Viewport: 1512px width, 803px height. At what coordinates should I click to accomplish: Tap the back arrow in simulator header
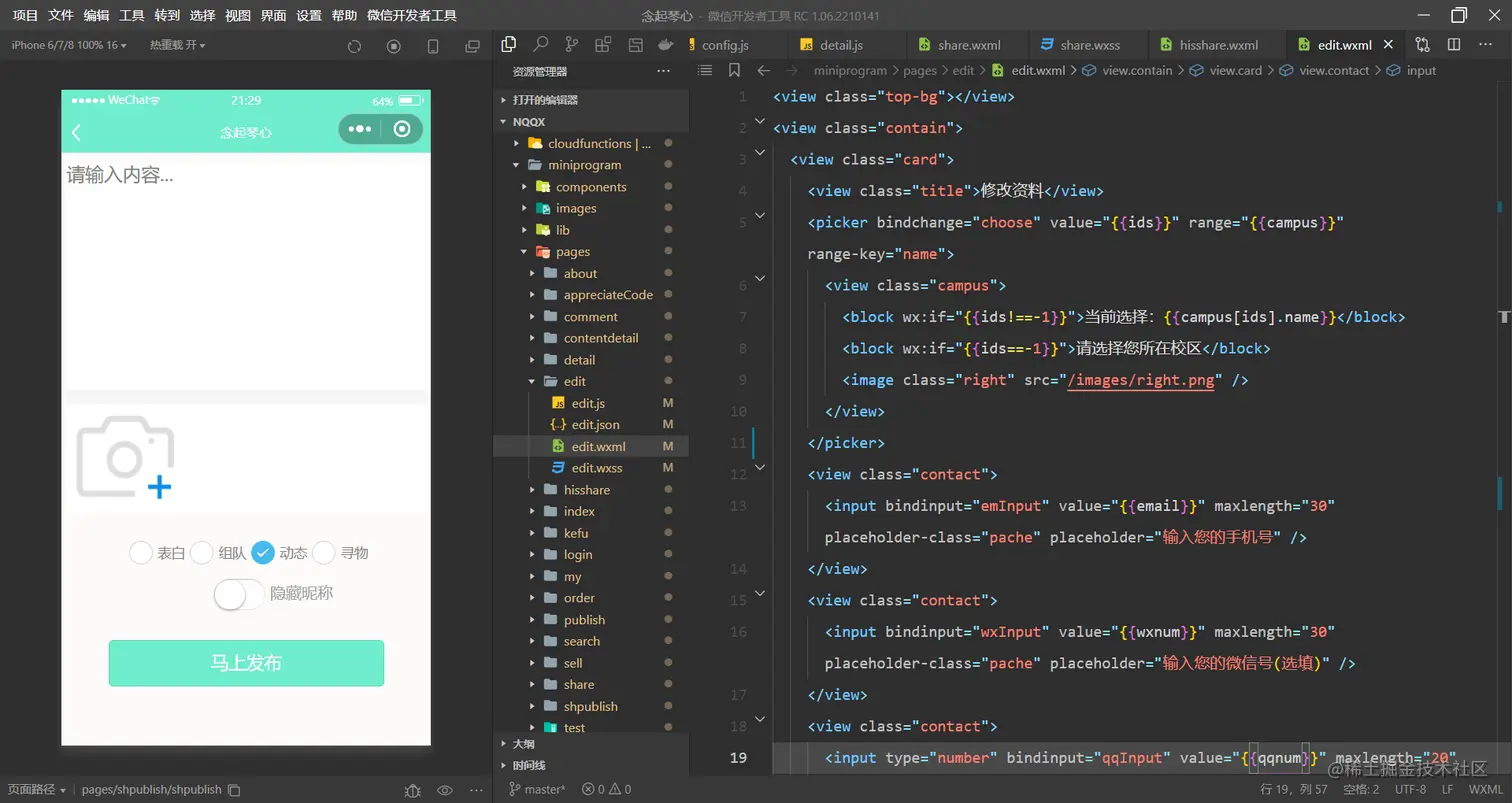coord(76,132)
